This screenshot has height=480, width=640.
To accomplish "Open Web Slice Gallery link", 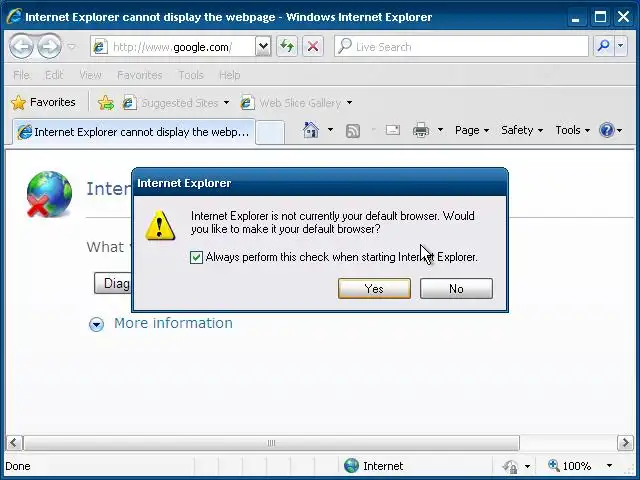I will [291, 103].
